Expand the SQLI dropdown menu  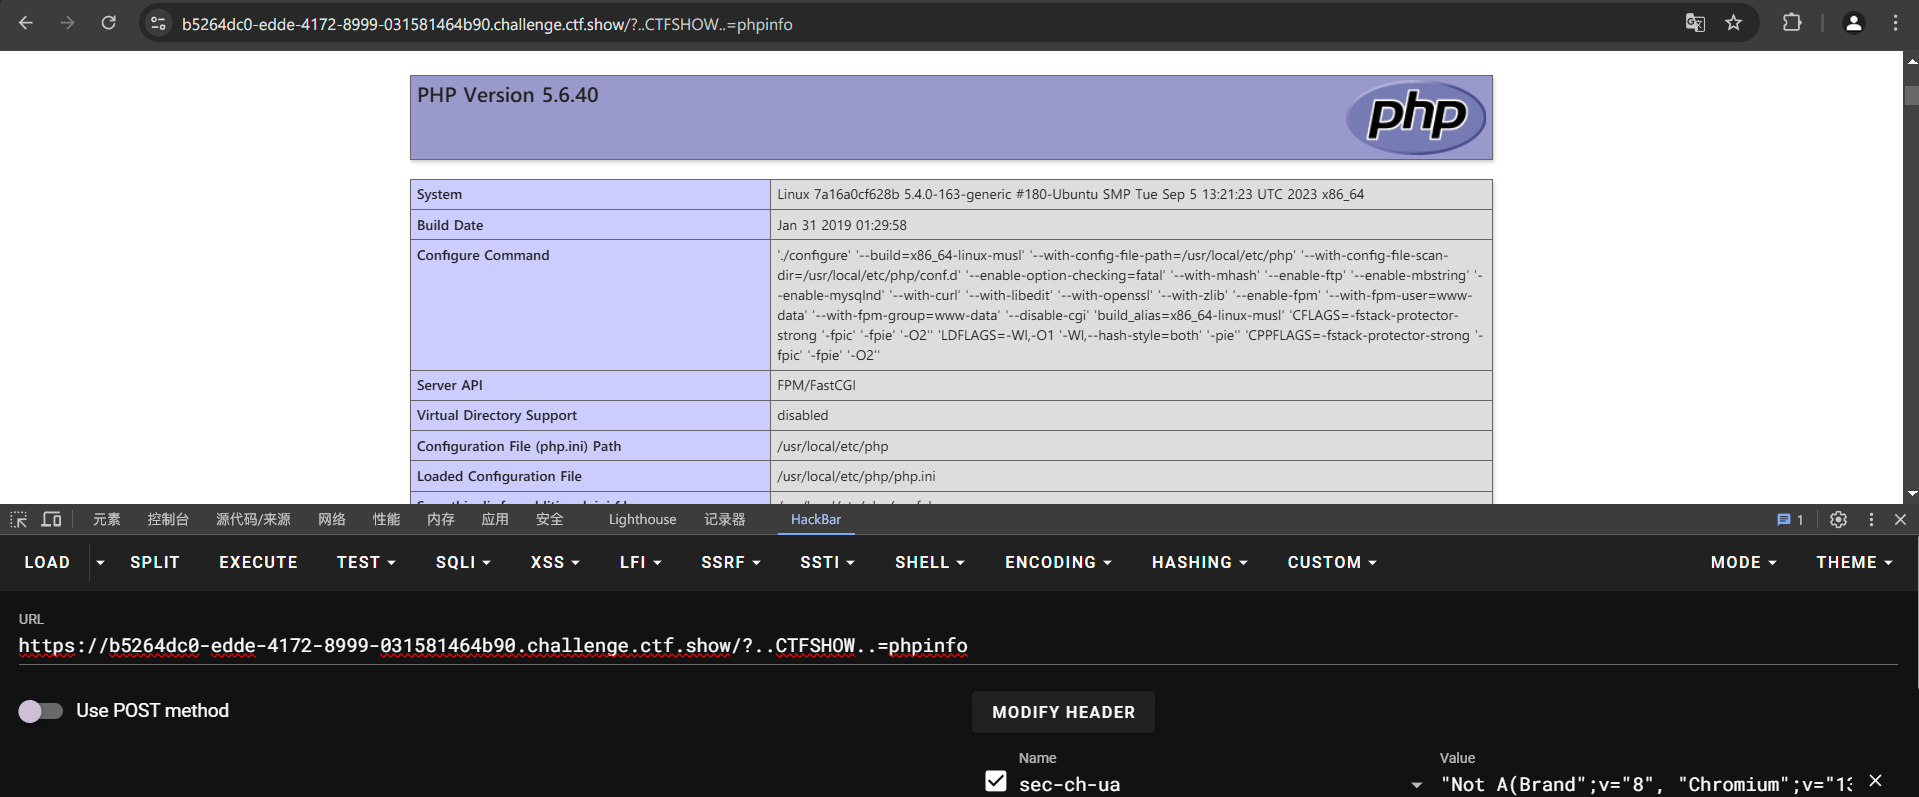(462, 563)
